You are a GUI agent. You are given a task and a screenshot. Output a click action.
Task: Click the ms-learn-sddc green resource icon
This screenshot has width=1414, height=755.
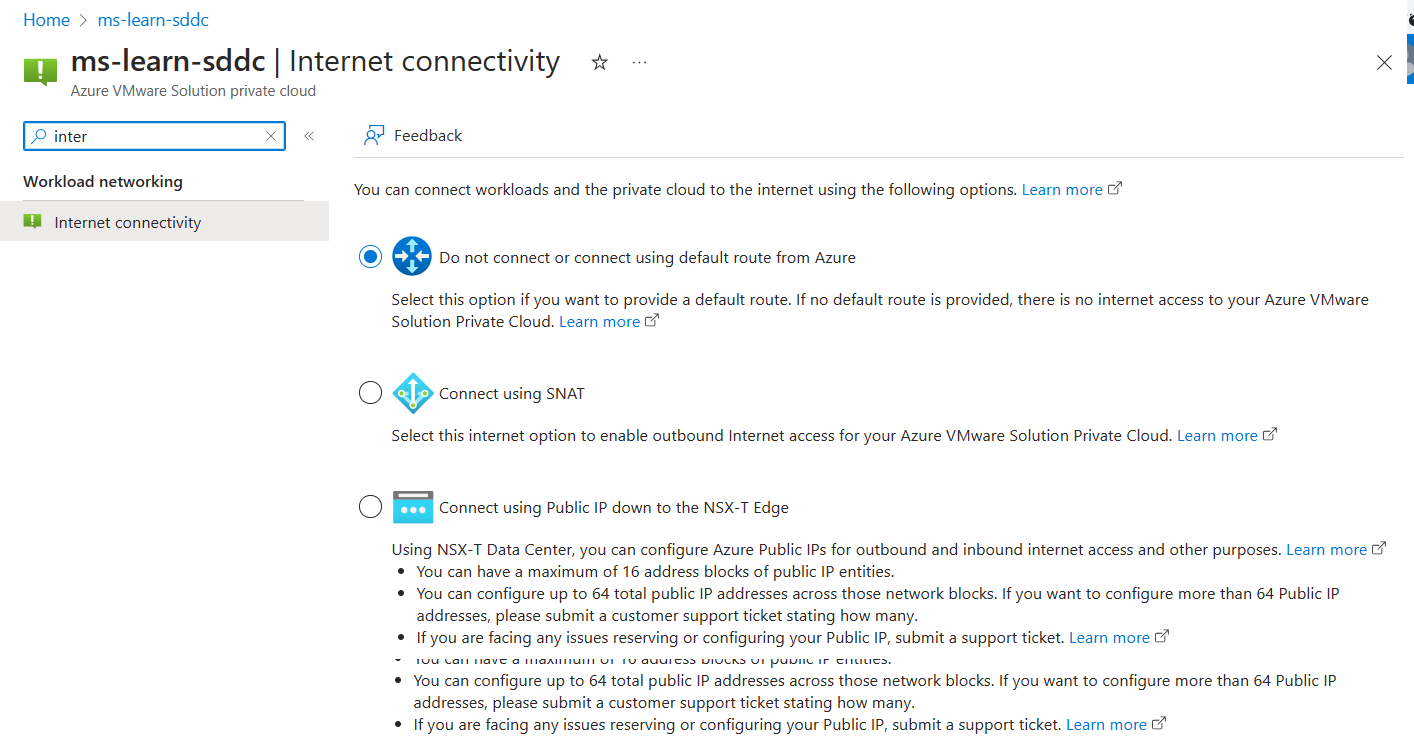pyautogui.click(x=40, y=70)
